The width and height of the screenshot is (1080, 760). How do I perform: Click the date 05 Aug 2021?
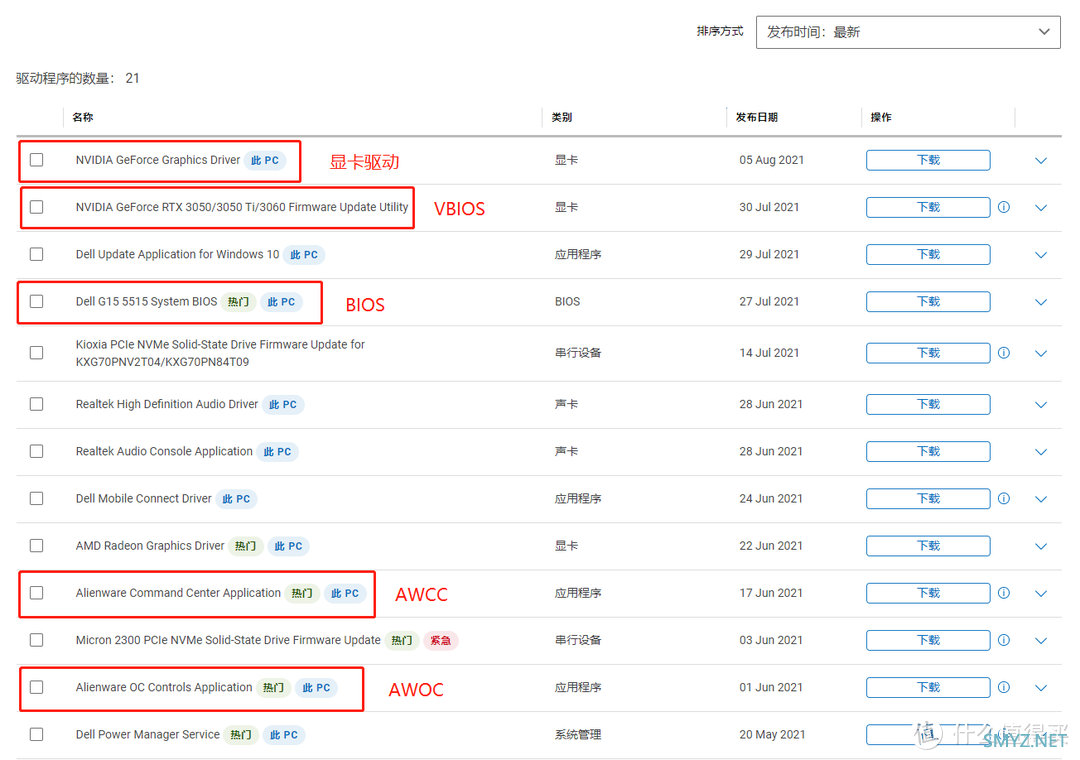[x=771, y=160]
